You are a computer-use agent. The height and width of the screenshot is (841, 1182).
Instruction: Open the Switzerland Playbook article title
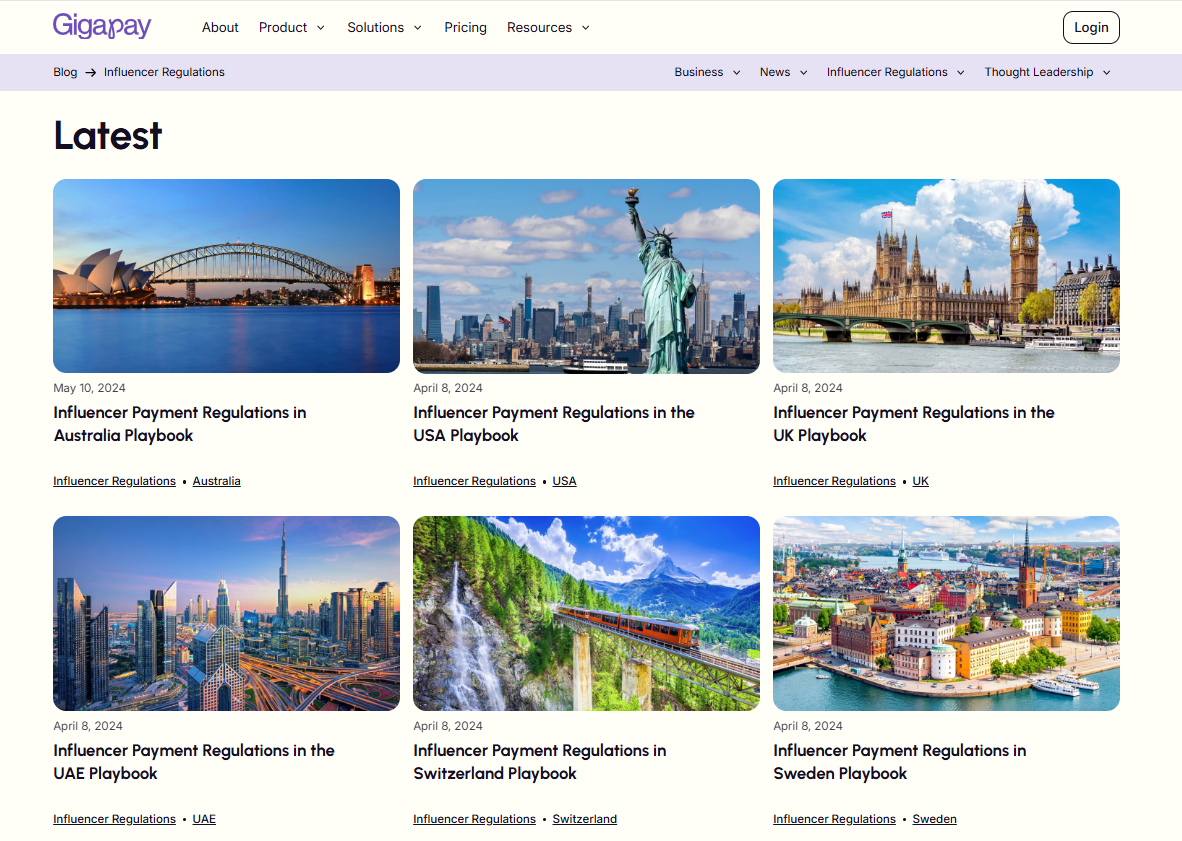click(x=540, y=762)
